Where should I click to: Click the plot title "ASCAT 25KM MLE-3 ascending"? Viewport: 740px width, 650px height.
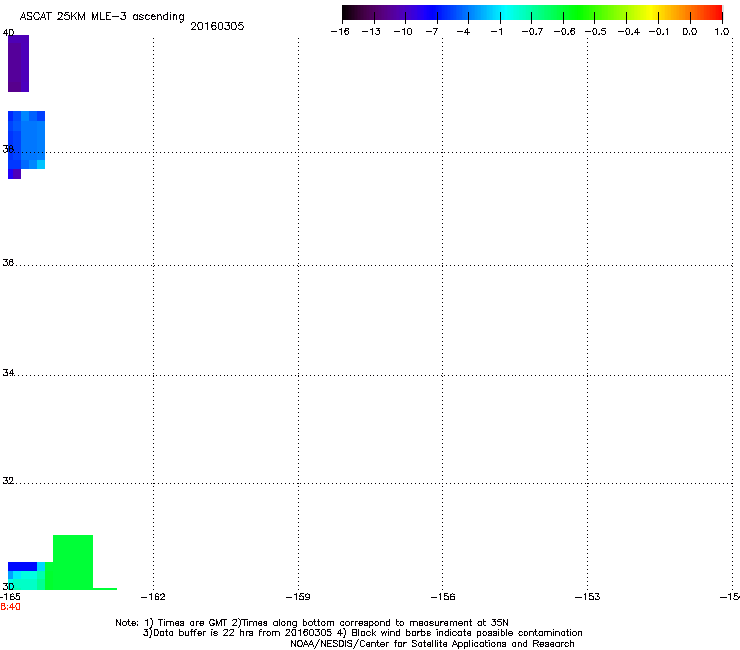pos(102,17)
